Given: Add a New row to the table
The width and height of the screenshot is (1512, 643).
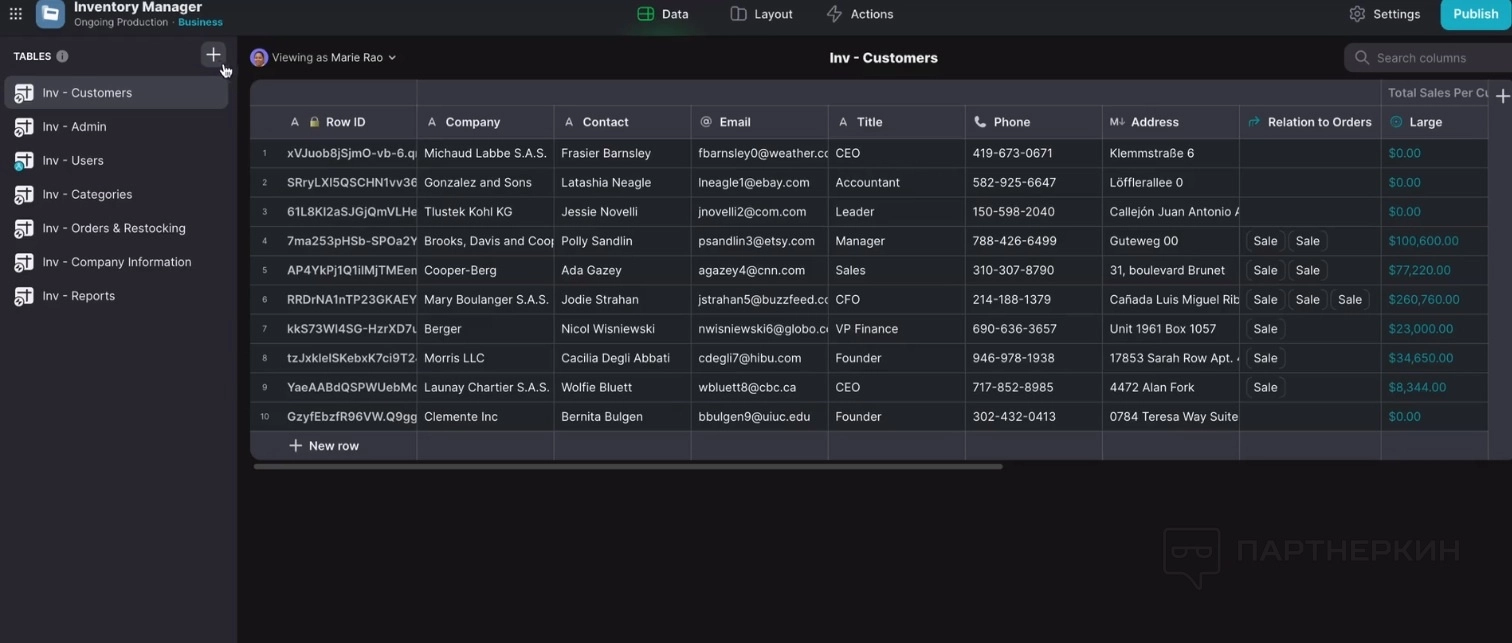Looking at the screenshot, I should (324, 446).
